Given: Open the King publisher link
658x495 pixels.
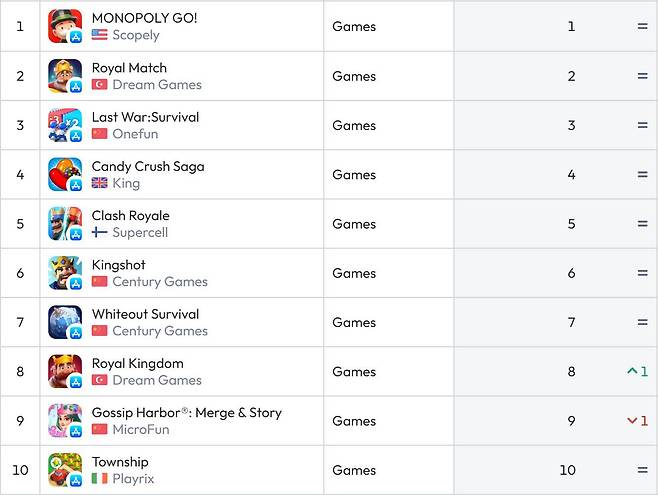Looking at the screenshot, I should coord(126,183).
